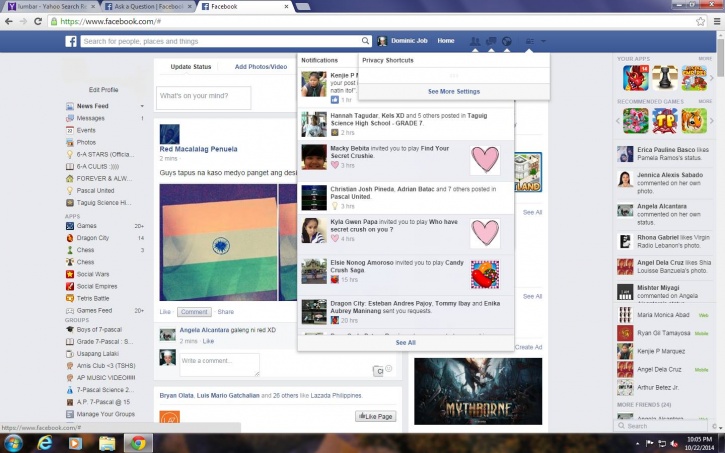Click See All notifications link
The width and height of the screenshot is (725, 453).
click(x=406, y=343)
